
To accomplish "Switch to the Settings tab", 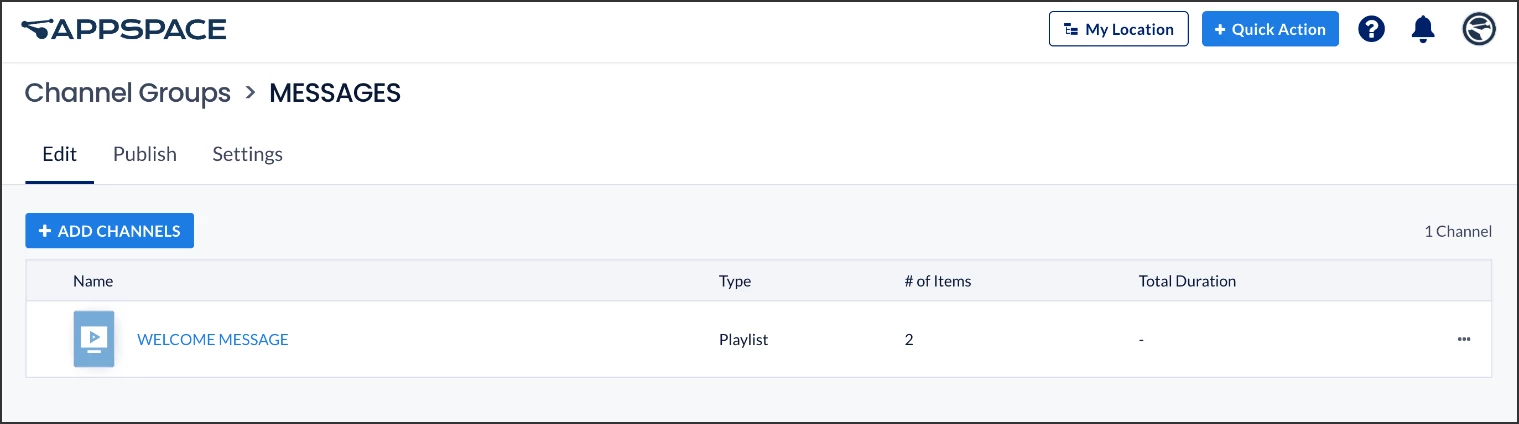I will 247,154.
